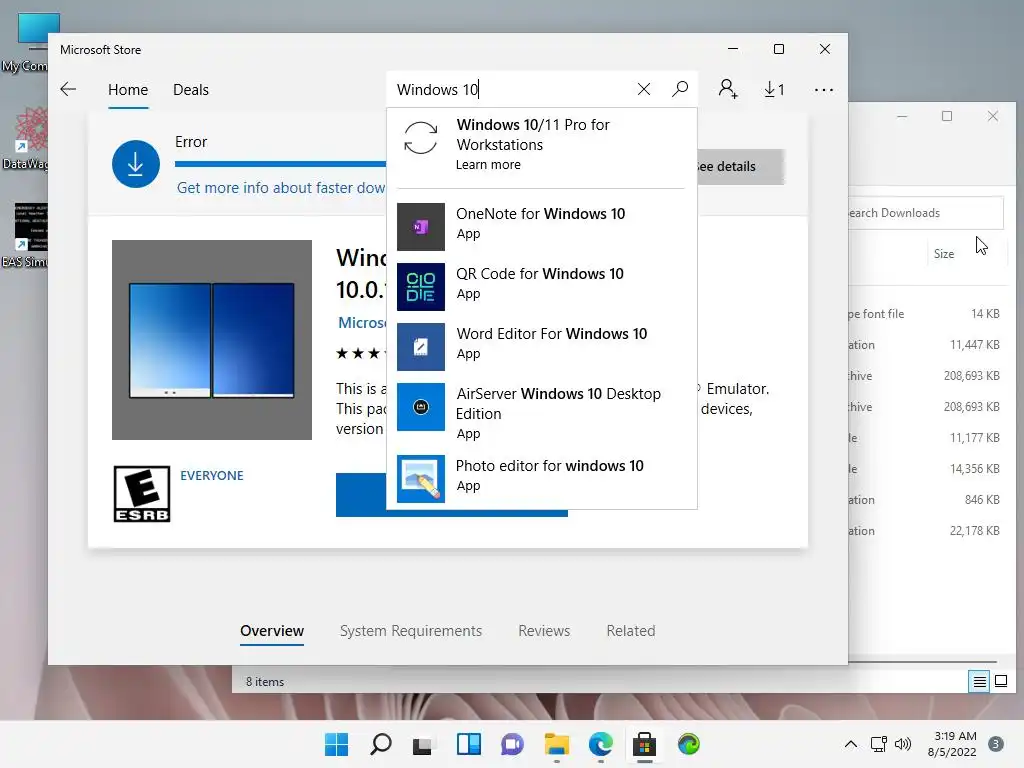Screen dimensions: 1024x768
Task: Open taskbar Search
Action: (381, 744)
